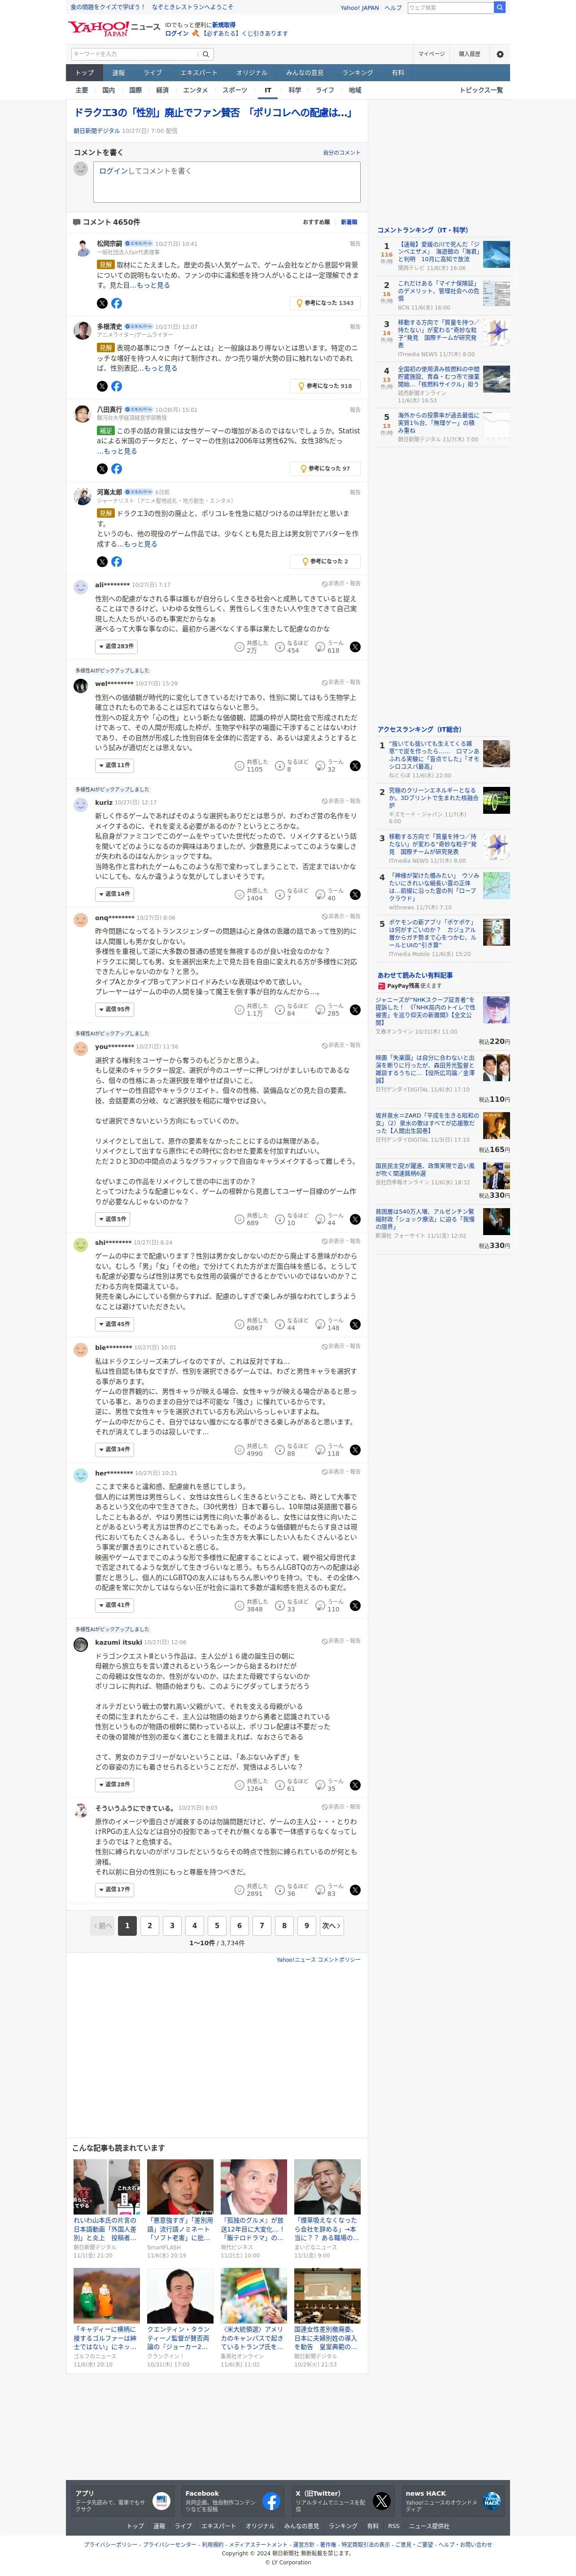
Task: Share 河嶌太郎's comment on Facebook
Action: (117, 562)
